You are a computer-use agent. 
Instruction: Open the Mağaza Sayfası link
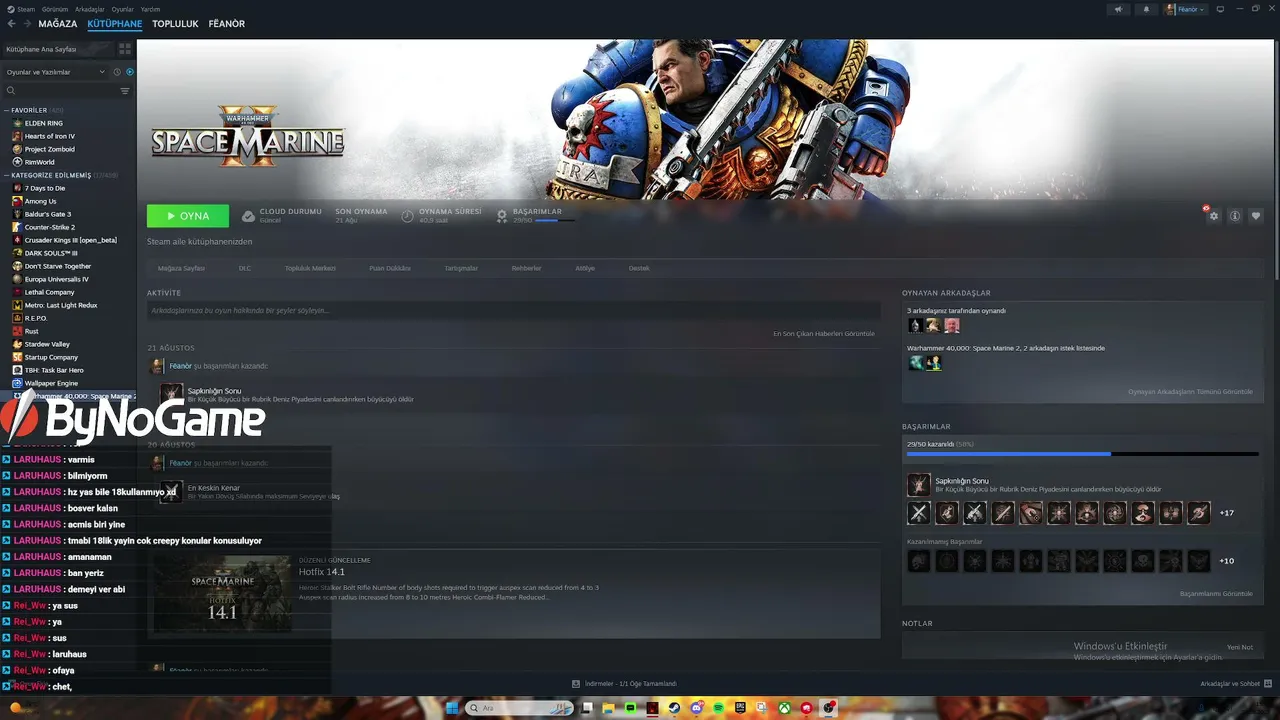pyautogui.click(x=181, y=268)
